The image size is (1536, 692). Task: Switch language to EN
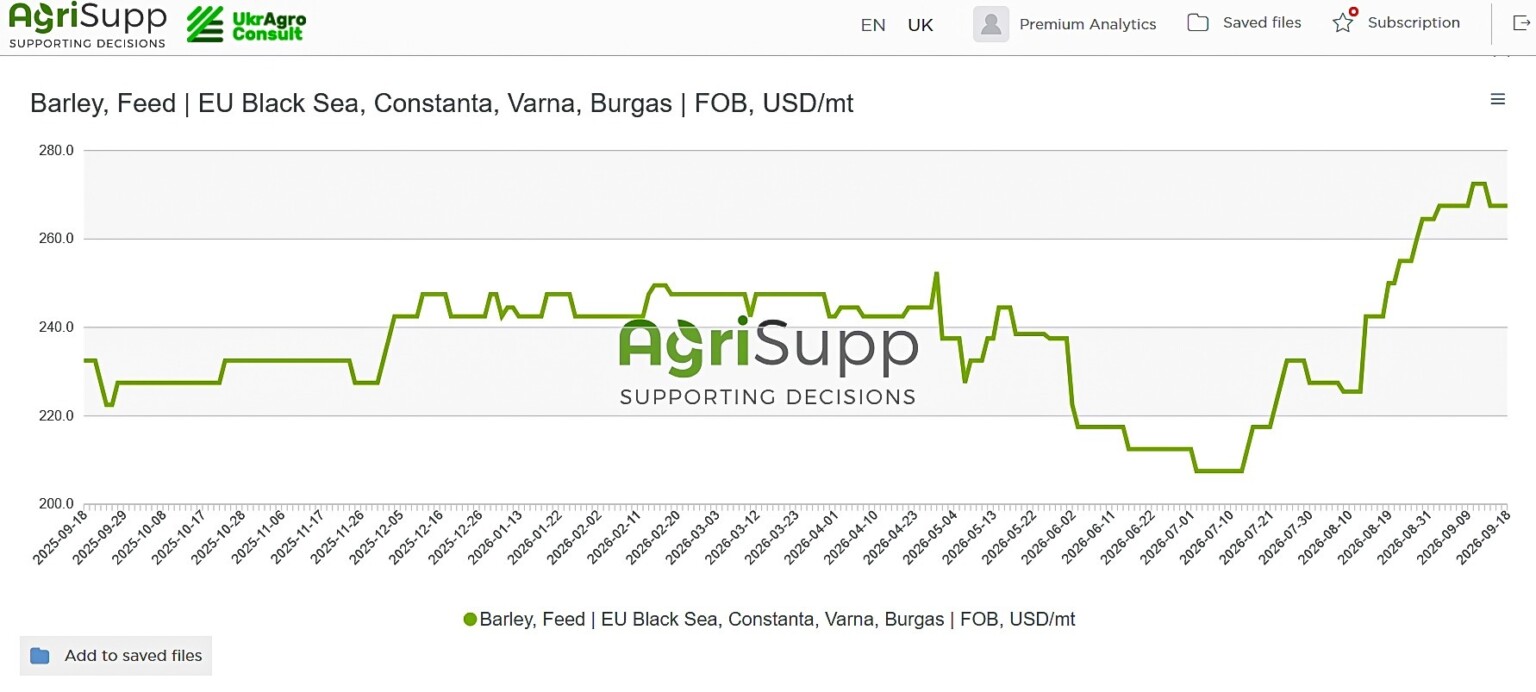pos(873,25)
